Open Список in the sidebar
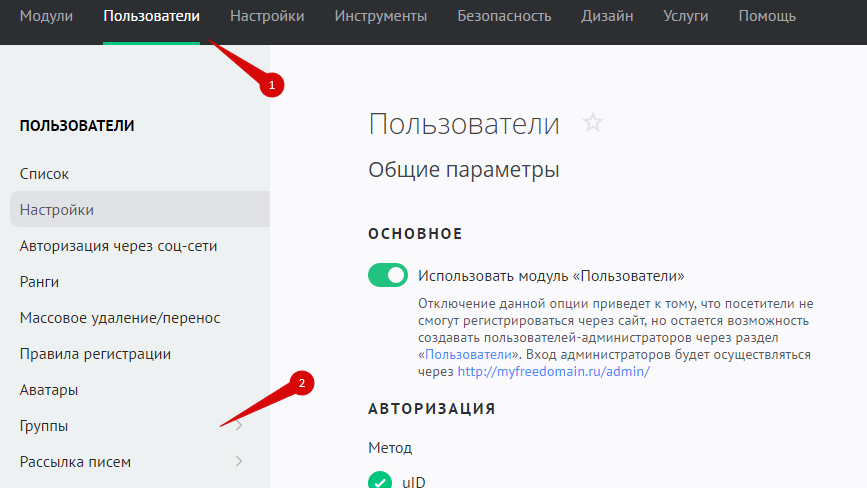867x488 pixels. click(44, 174)
